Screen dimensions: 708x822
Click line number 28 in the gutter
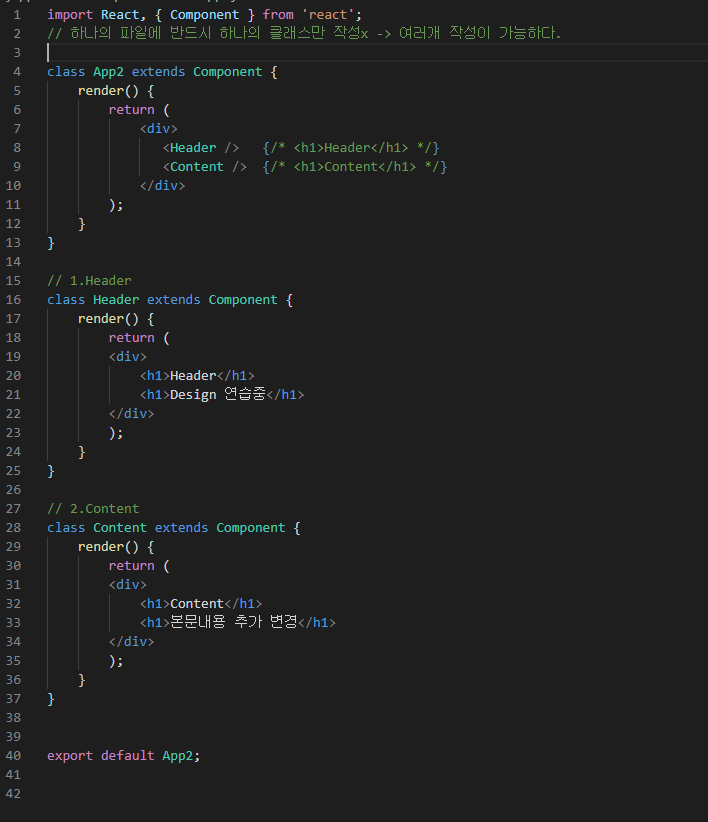coord(14,528)
